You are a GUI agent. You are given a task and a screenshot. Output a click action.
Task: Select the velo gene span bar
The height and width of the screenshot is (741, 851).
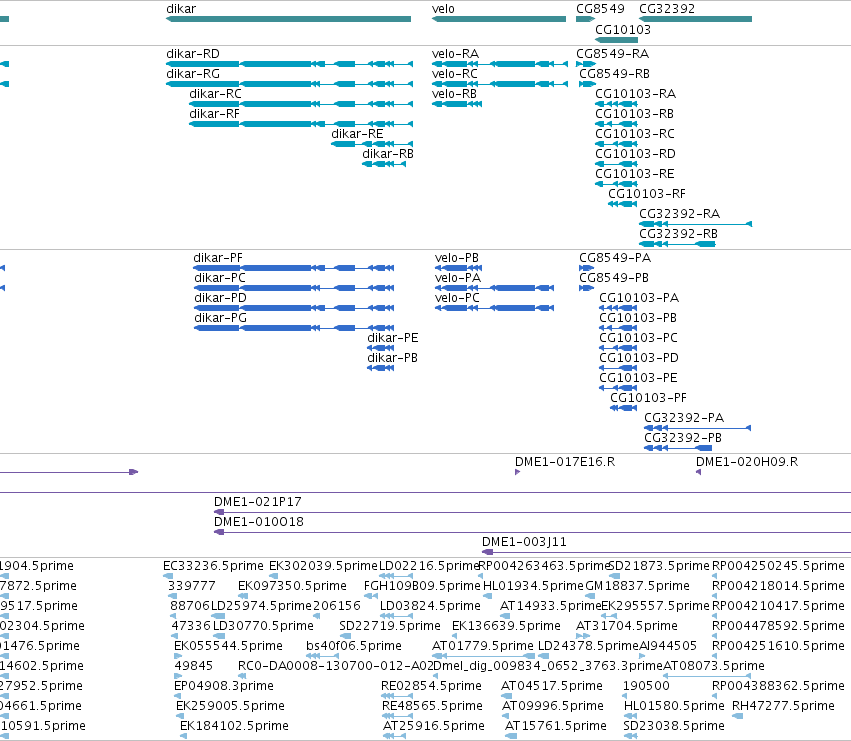pyautogui.click(x=499, y=19)
